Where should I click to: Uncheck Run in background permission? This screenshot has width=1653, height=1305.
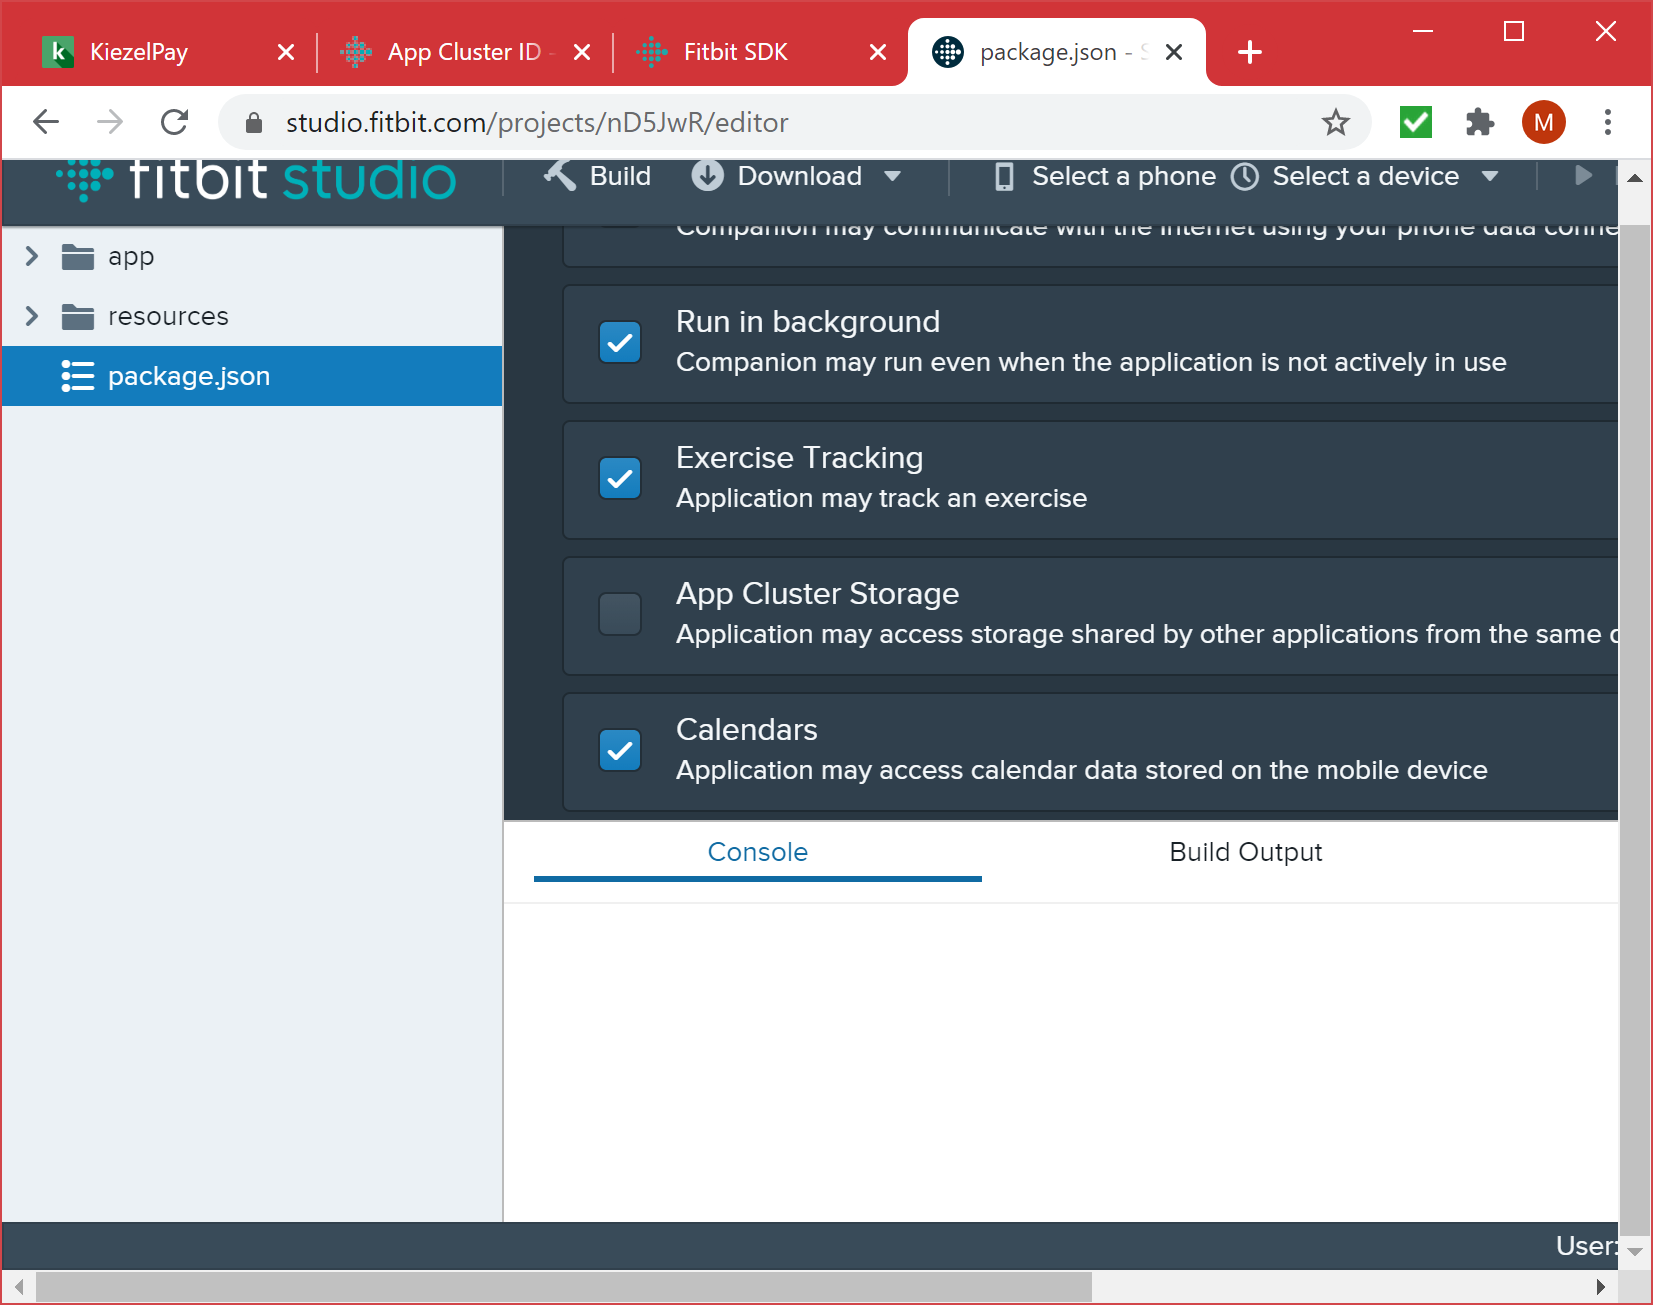[620, 342]
